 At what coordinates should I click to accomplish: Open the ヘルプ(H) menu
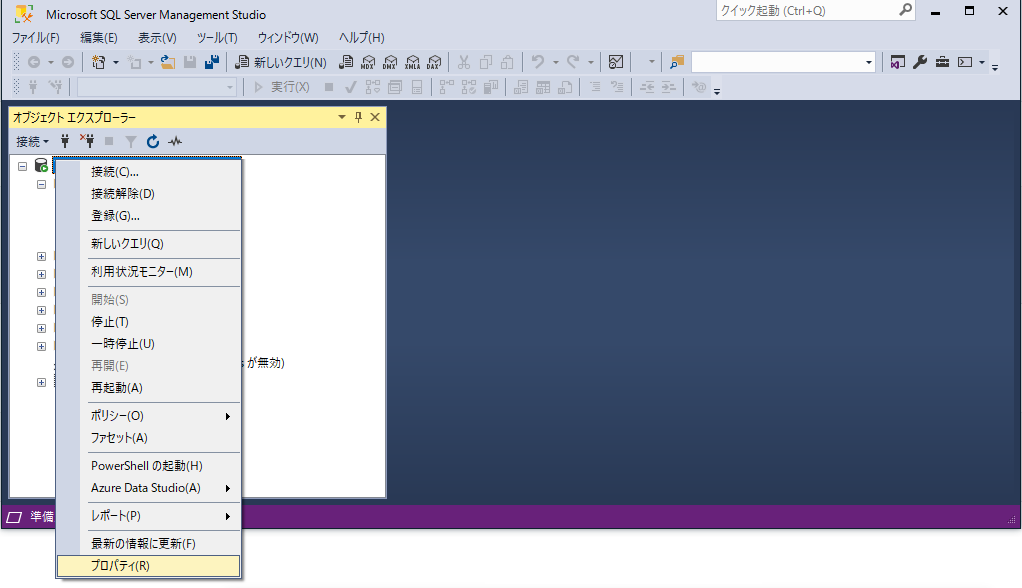coord(362,38)
